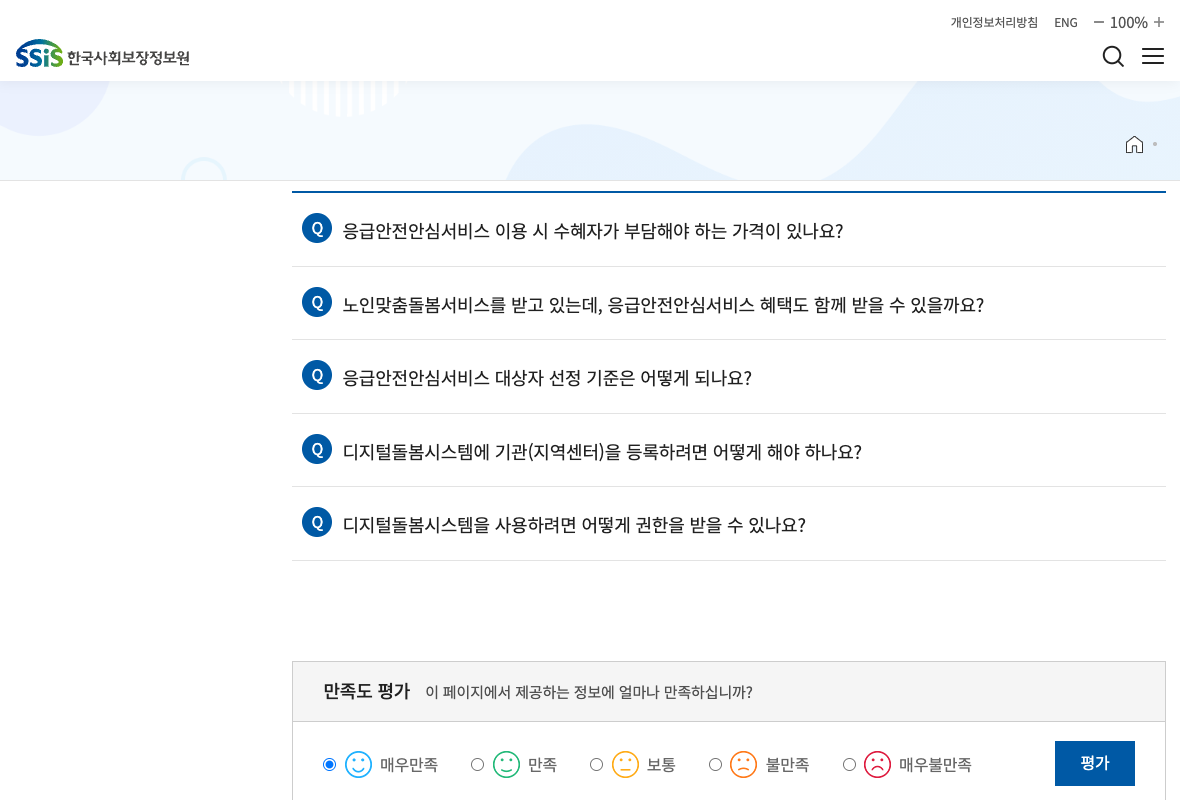
Task: Click the yellow neutral 보통 face icon
Action: click(x=625, y=765)
